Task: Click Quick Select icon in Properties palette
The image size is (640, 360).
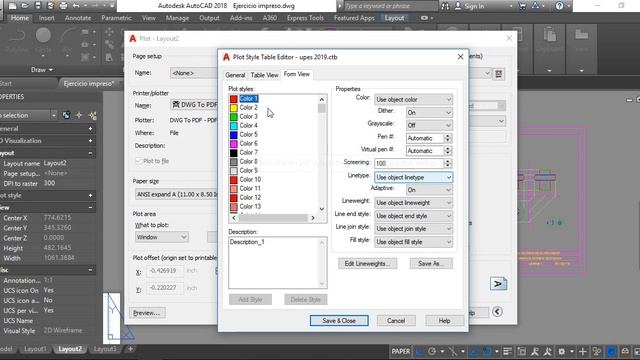Action: [93, 116]
